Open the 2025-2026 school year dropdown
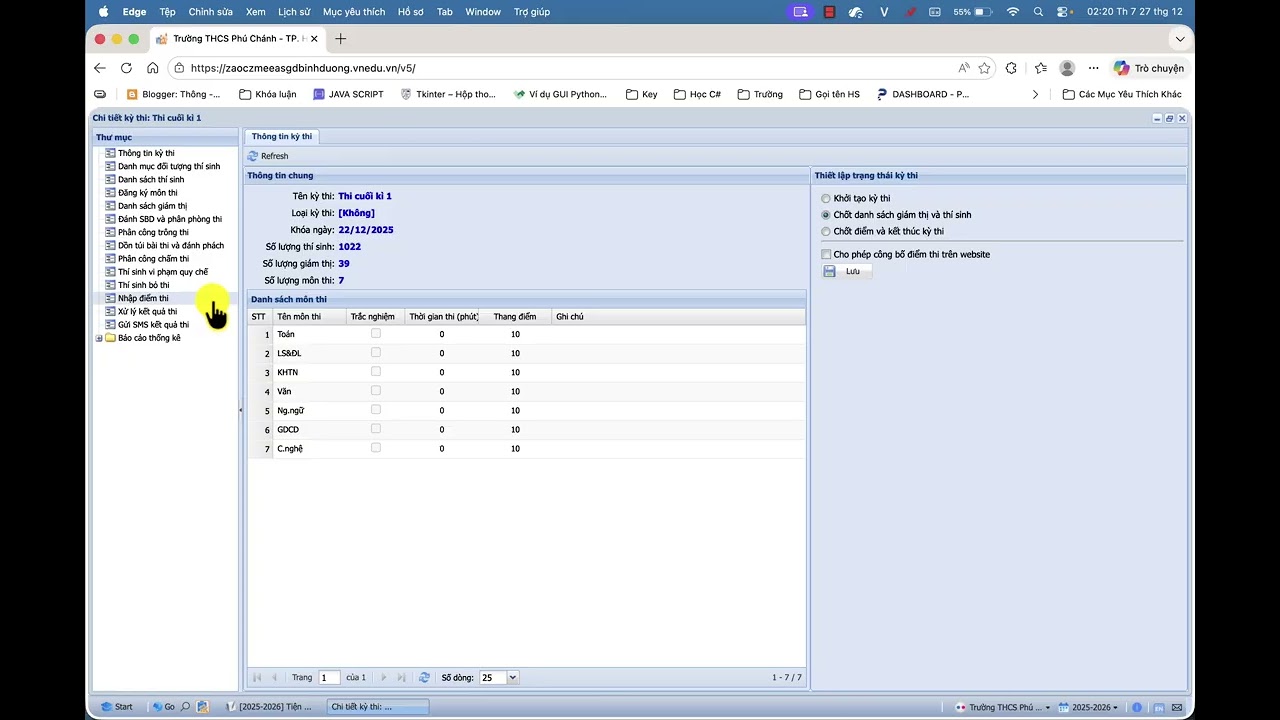The image size is (1280, 720). [1089, 707]
